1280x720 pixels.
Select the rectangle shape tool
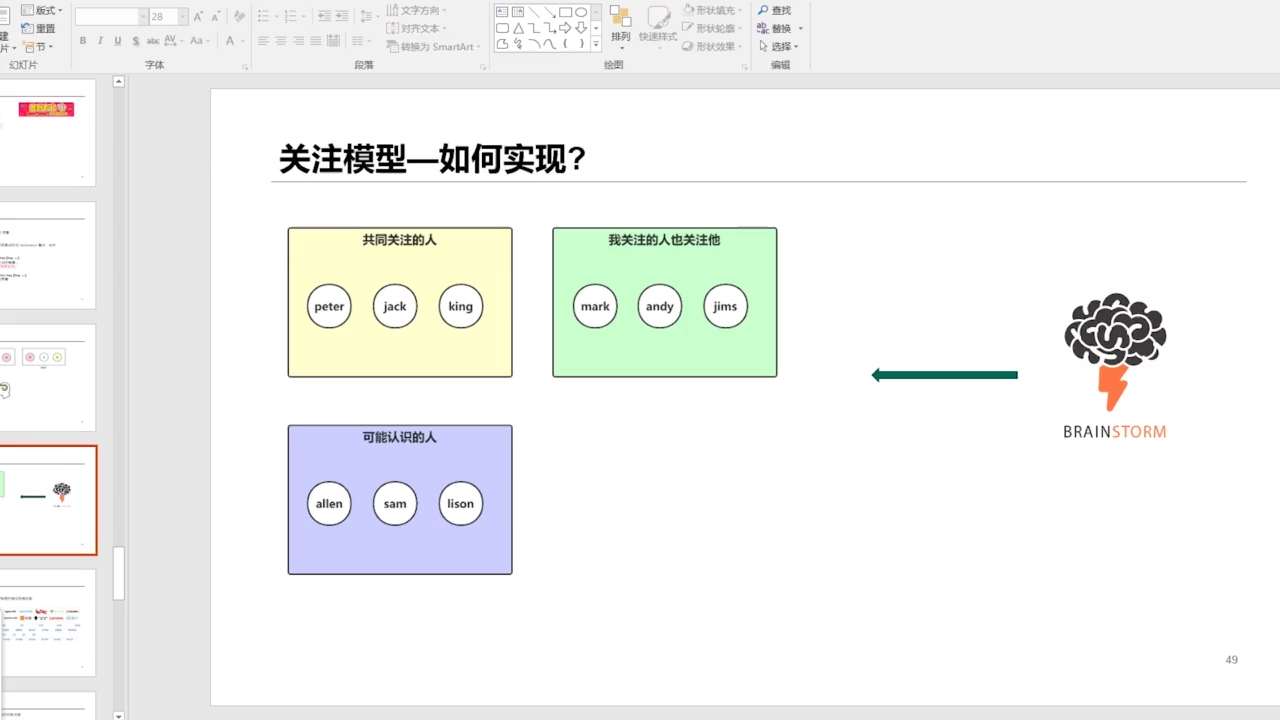(x=566, y=11)
